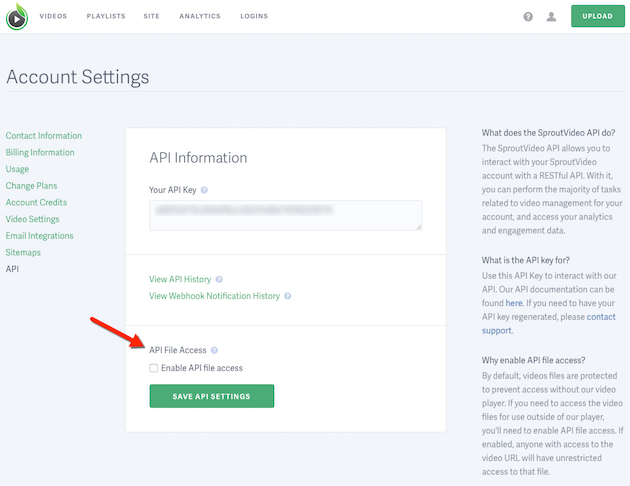Open the Playlists menu
The width and height of the screenshot is (630, 486).
point(106,16)
